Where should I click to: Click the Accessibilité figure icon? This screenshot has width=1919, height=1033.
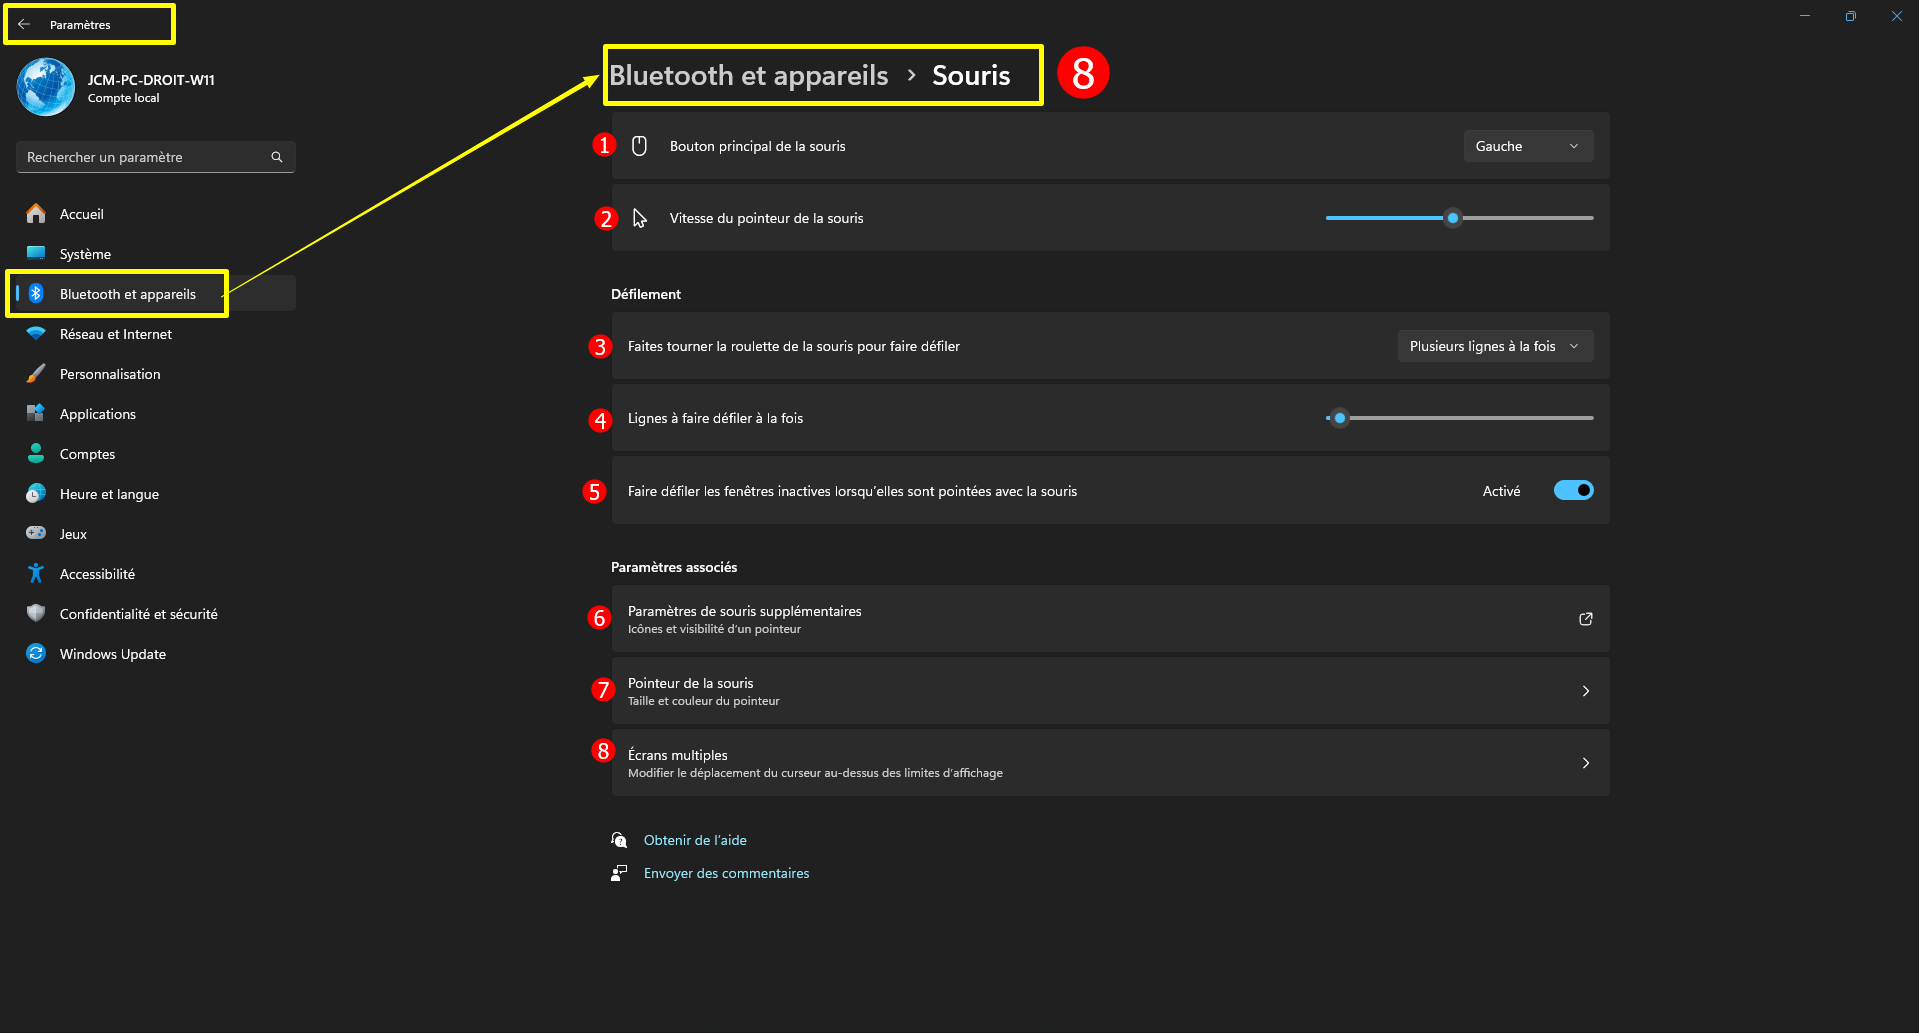(x=36, y=574)
